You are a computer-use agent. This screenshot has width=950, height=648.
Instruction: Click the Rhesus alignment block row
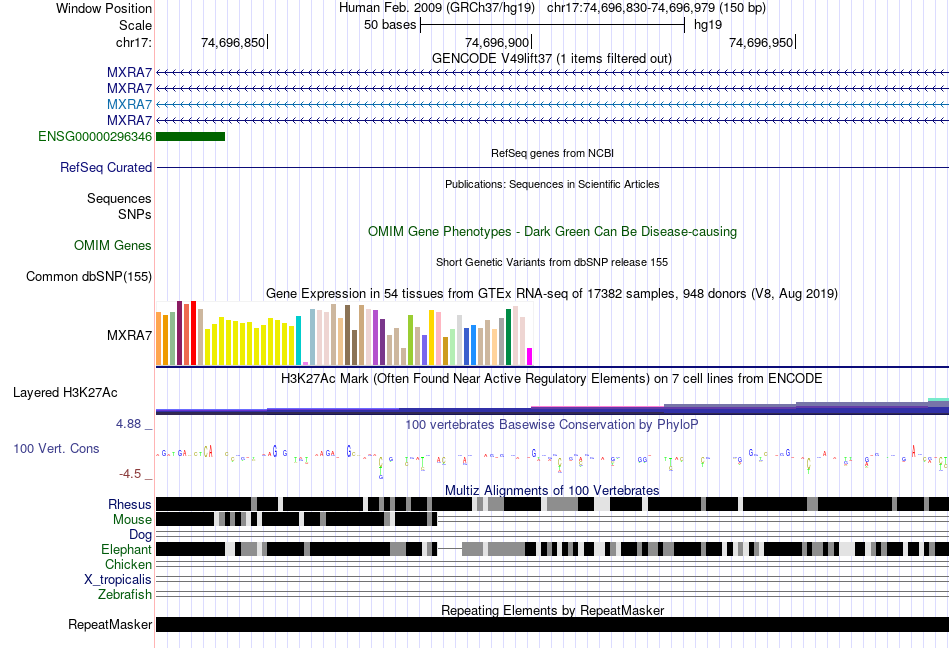(552, 504)
